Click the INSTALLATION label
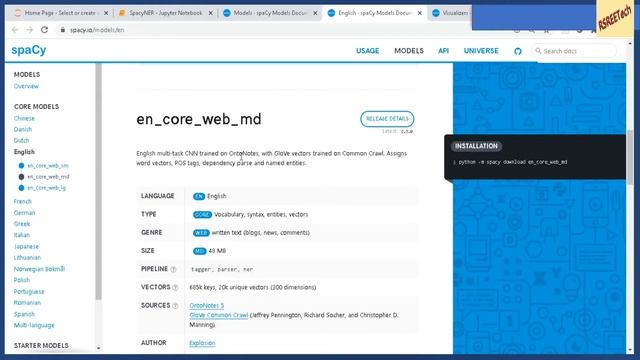 [x=476, y=146]
